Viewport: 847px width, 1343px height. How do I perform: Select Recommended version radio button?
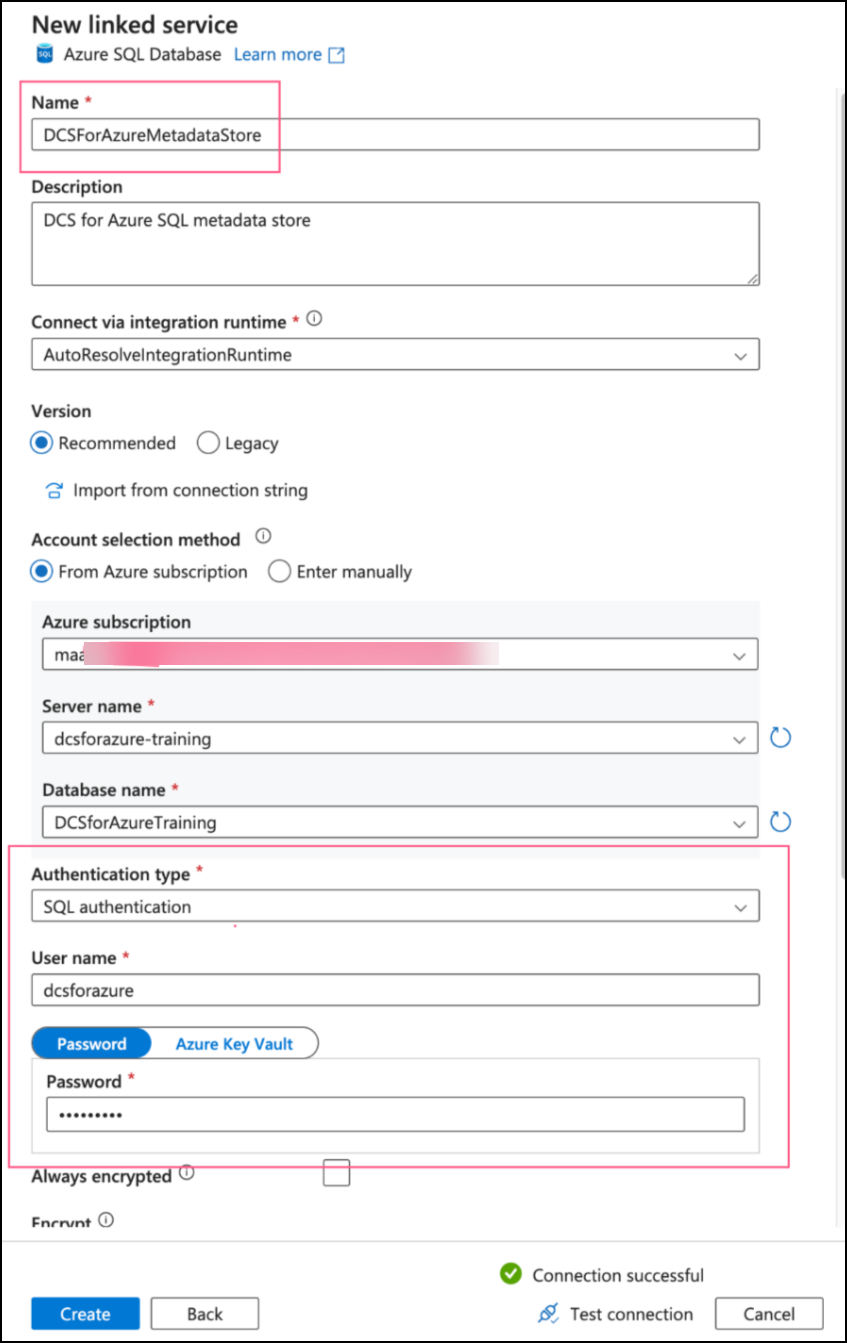coord(42,443)
